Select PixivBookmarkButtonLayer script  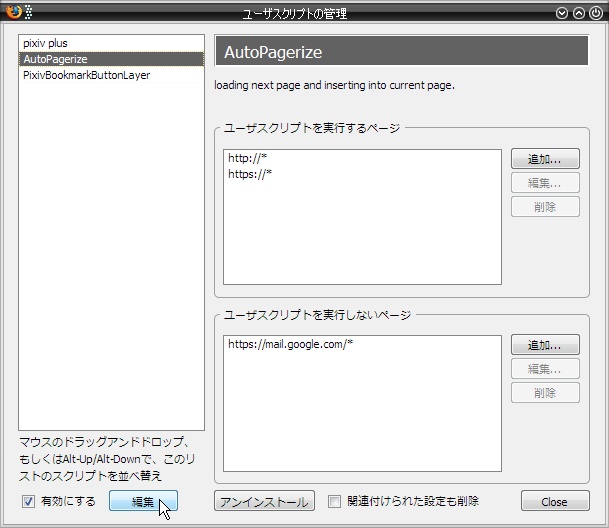(x=111, y=75)
